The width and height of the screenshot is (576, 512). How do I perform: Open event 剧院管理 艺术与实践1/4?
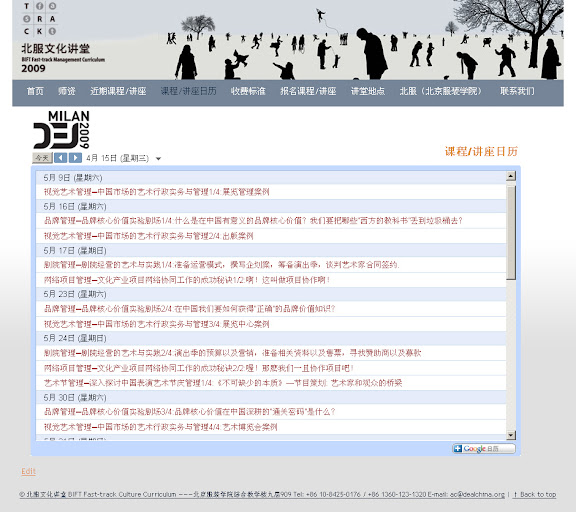(222, 265)
